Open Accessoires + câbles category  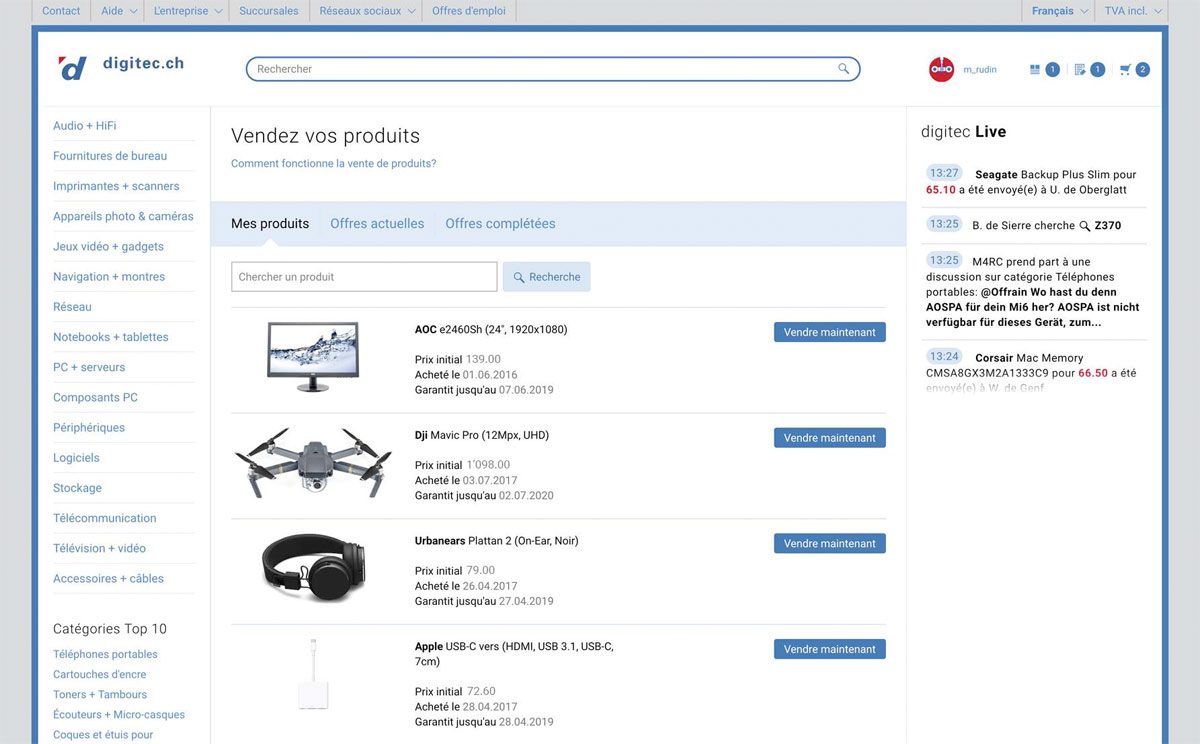point(108,578)
